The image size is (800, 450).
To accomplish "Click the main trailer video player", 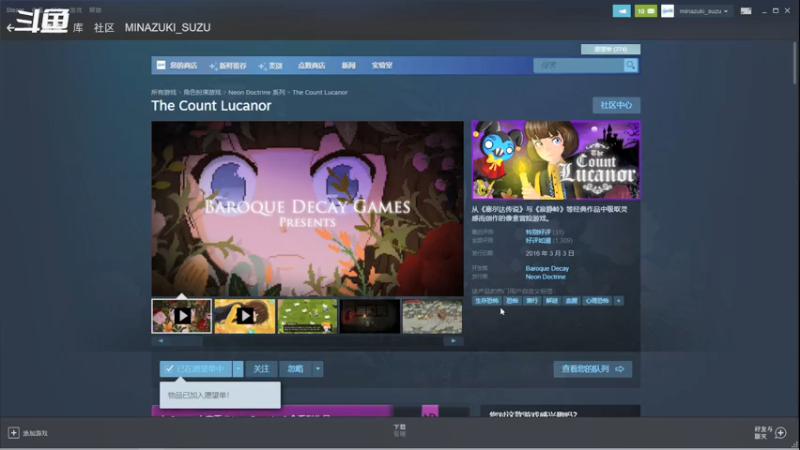I will point(308,208).
